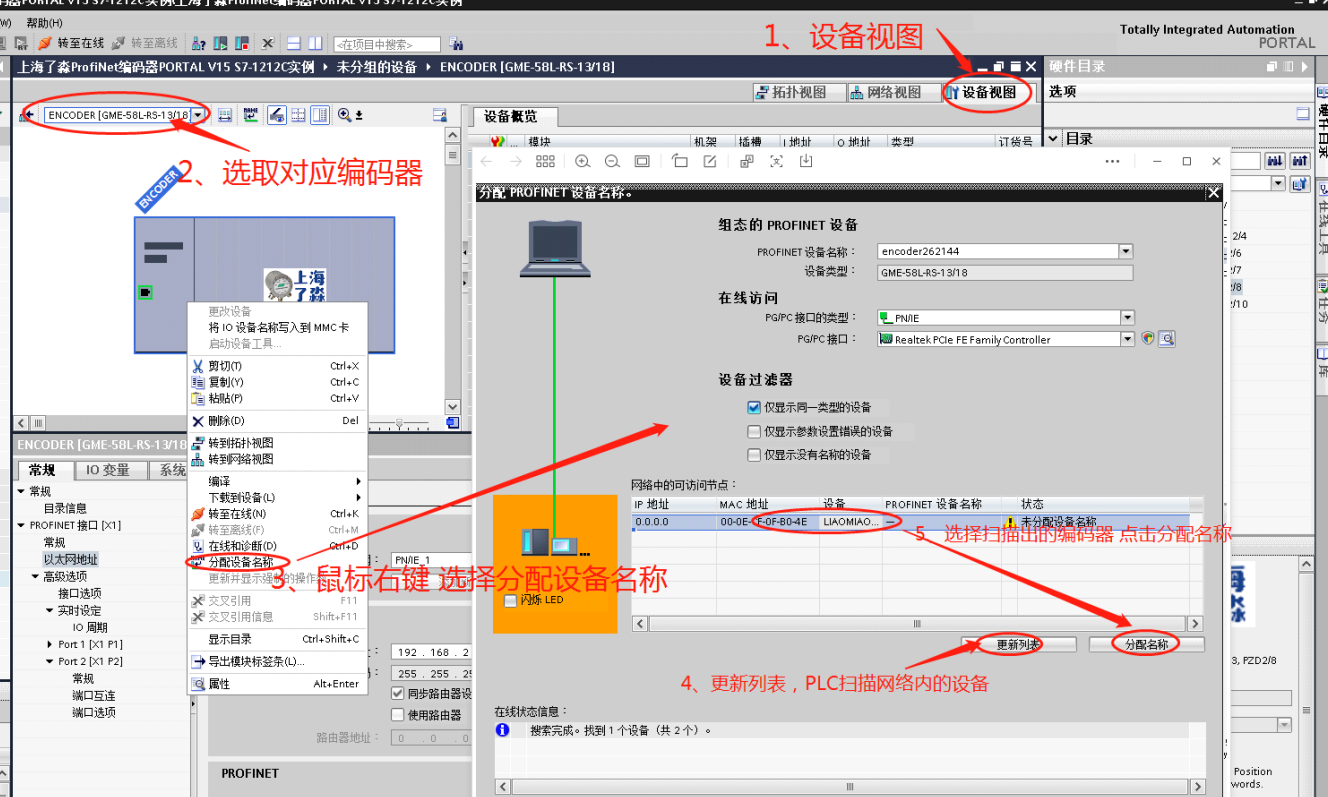Click the image viewer copy picture icon
Screen dimensions: 1328x797
[x=746, y=161]
